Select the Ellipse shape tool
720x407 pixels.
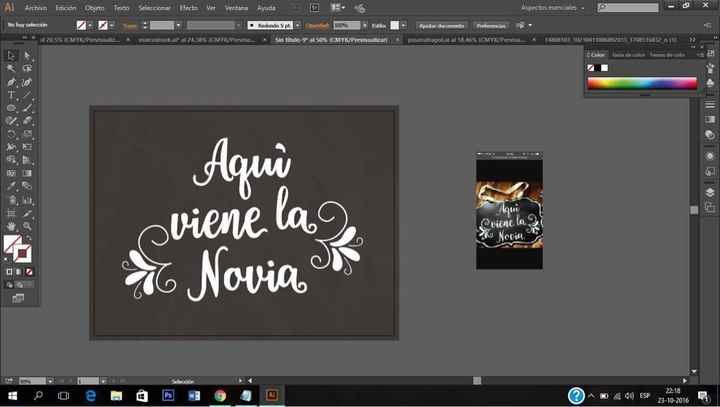point(11,108)
